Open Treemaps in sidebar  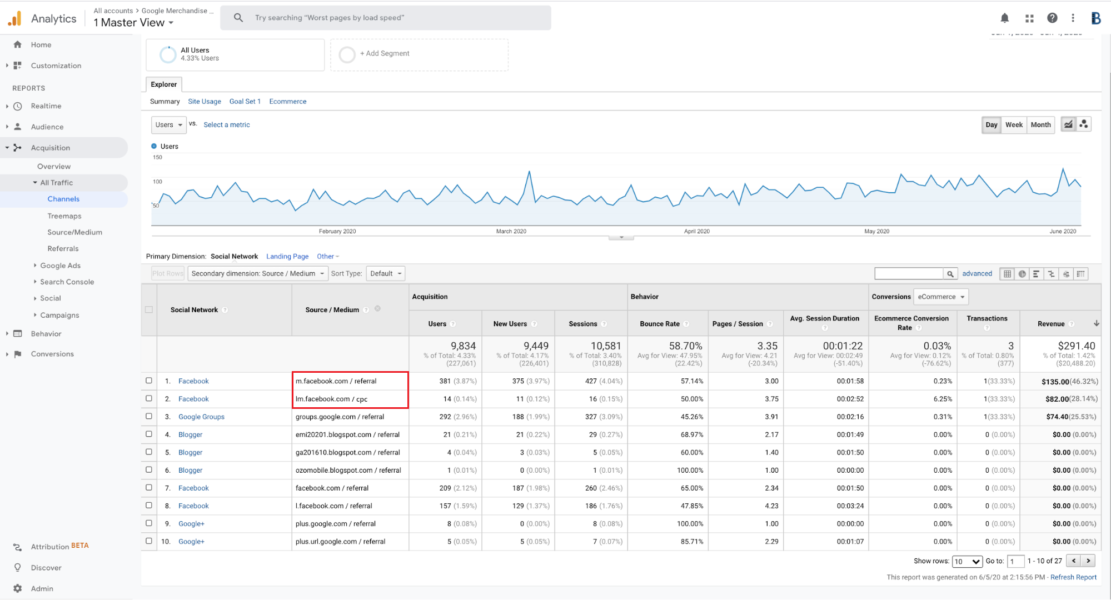[64, 216]
